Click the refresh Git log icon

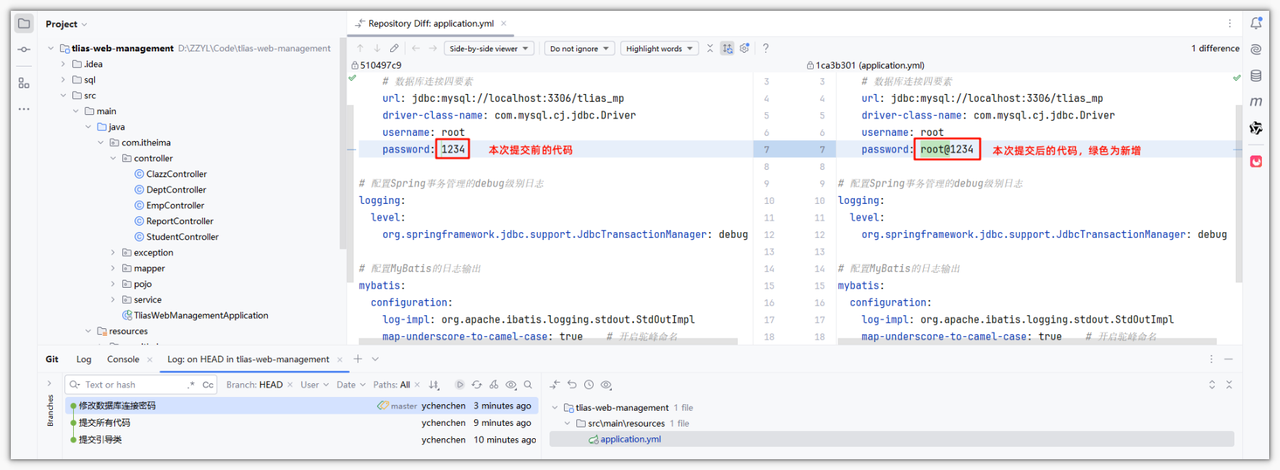(x=477, y=385)
